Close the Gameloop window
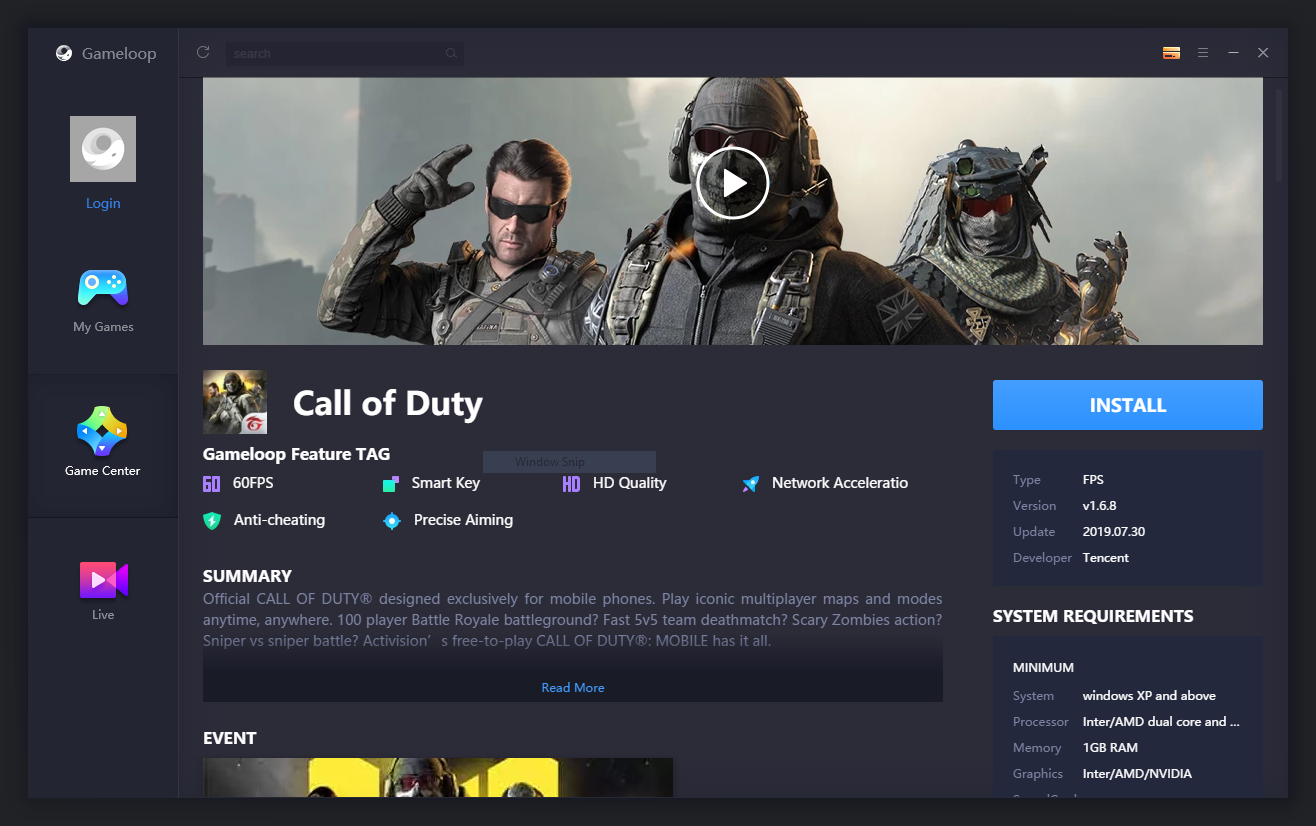 pos(1263,53)
